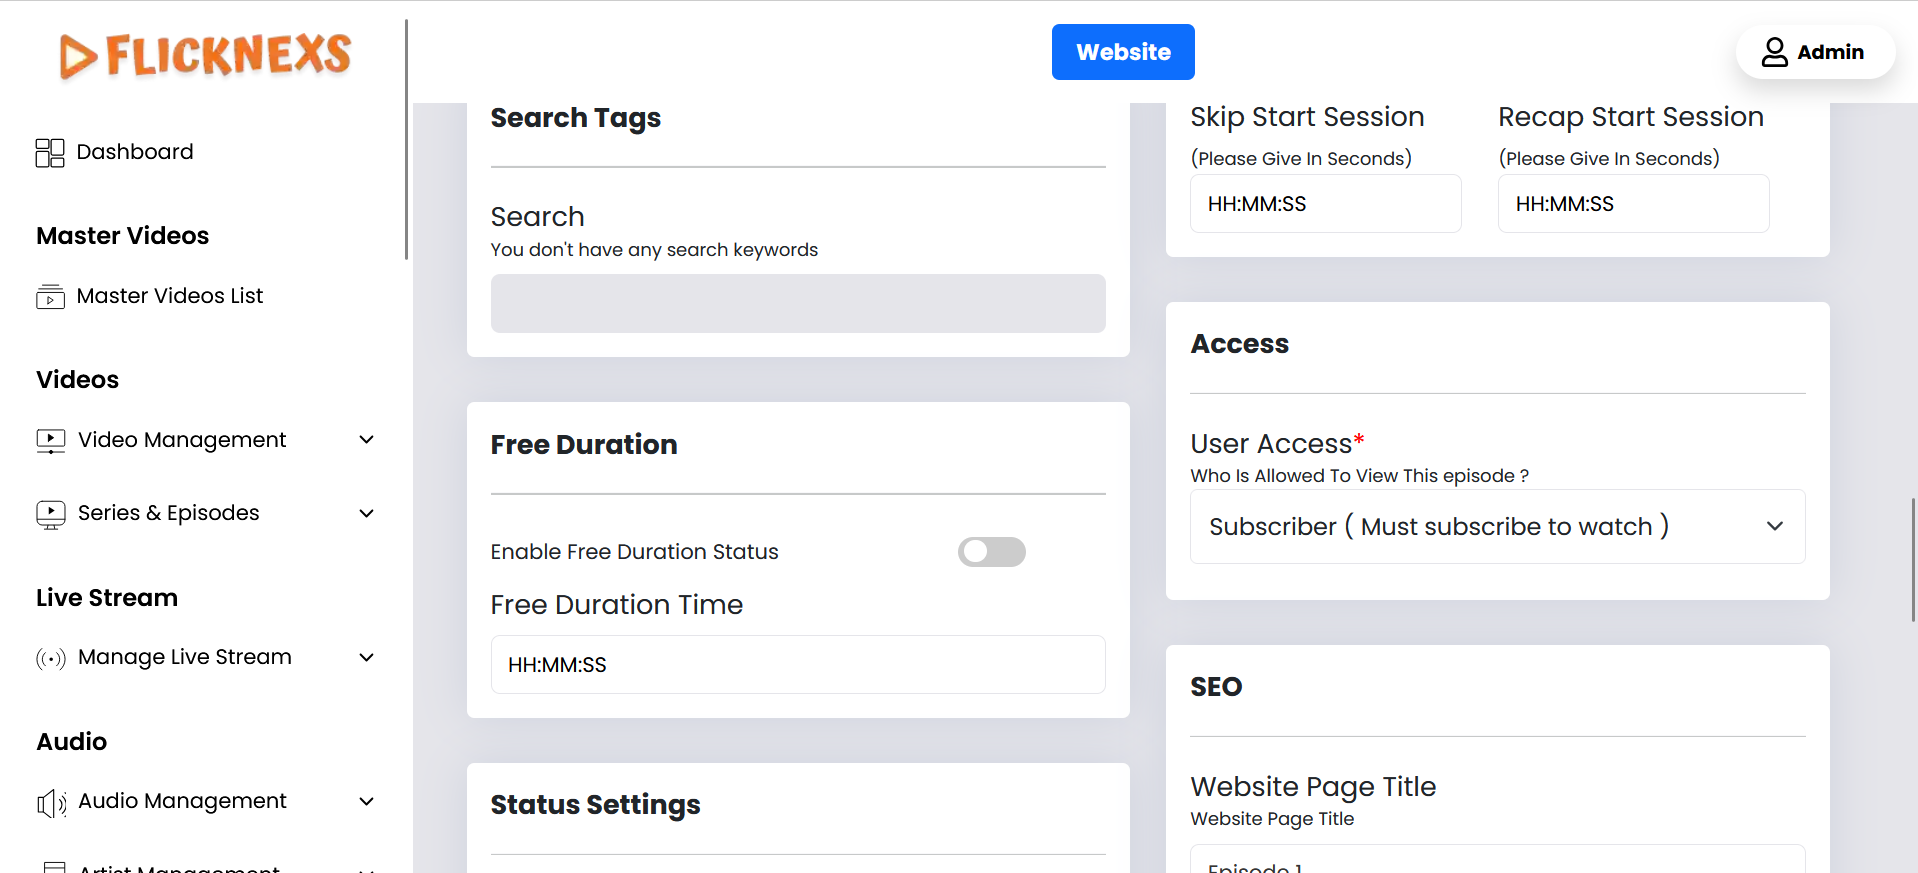This screenshot has height=873, width=1918.
Task: Click the Dashboard grid icon
Action: click(x=50, y=152)
